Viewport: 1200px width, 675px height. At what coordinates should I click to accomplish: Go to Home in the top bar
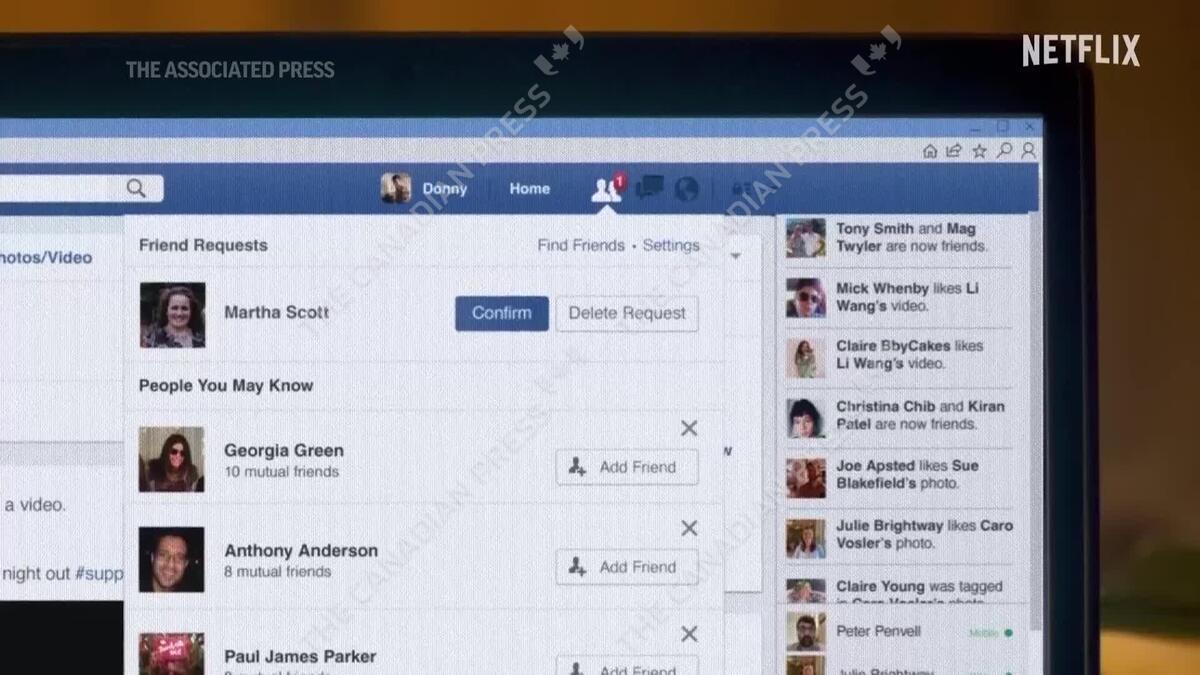click(529, 188)
